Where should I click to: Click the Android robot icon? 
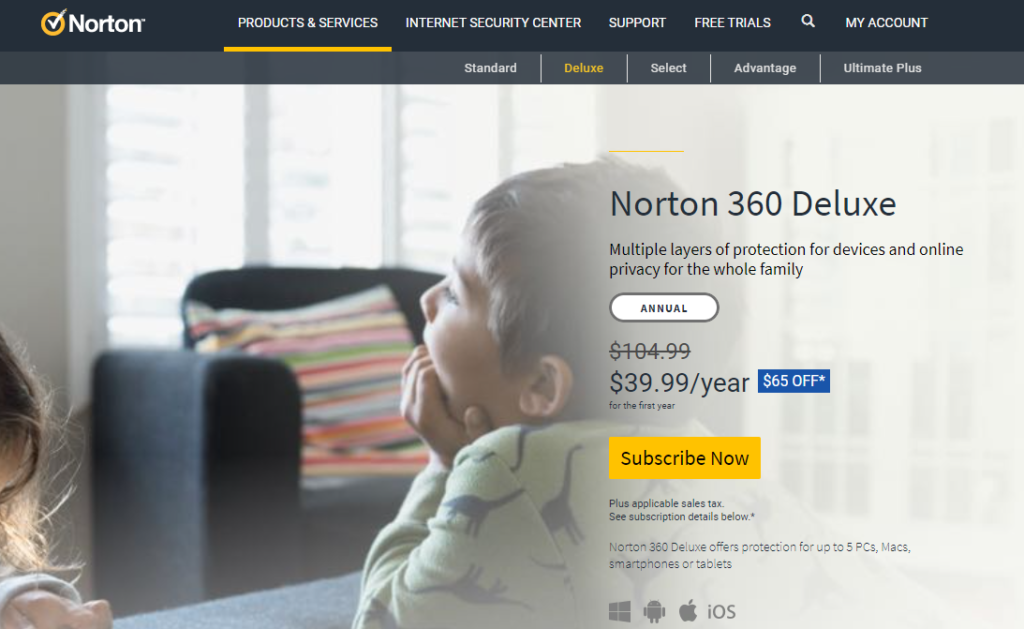(x=654, y=611)
